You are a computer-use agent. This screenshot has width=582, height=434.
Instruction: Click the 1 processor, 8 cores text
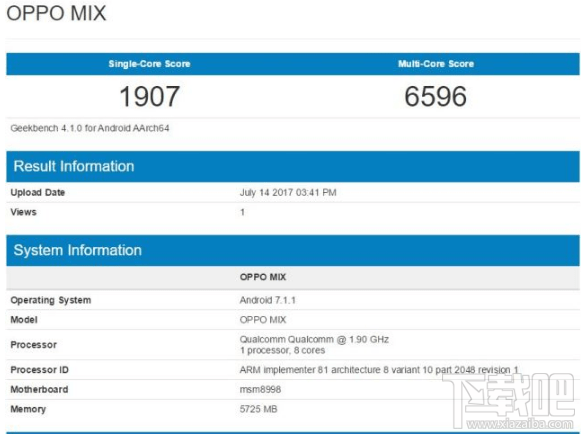(282, 350)
